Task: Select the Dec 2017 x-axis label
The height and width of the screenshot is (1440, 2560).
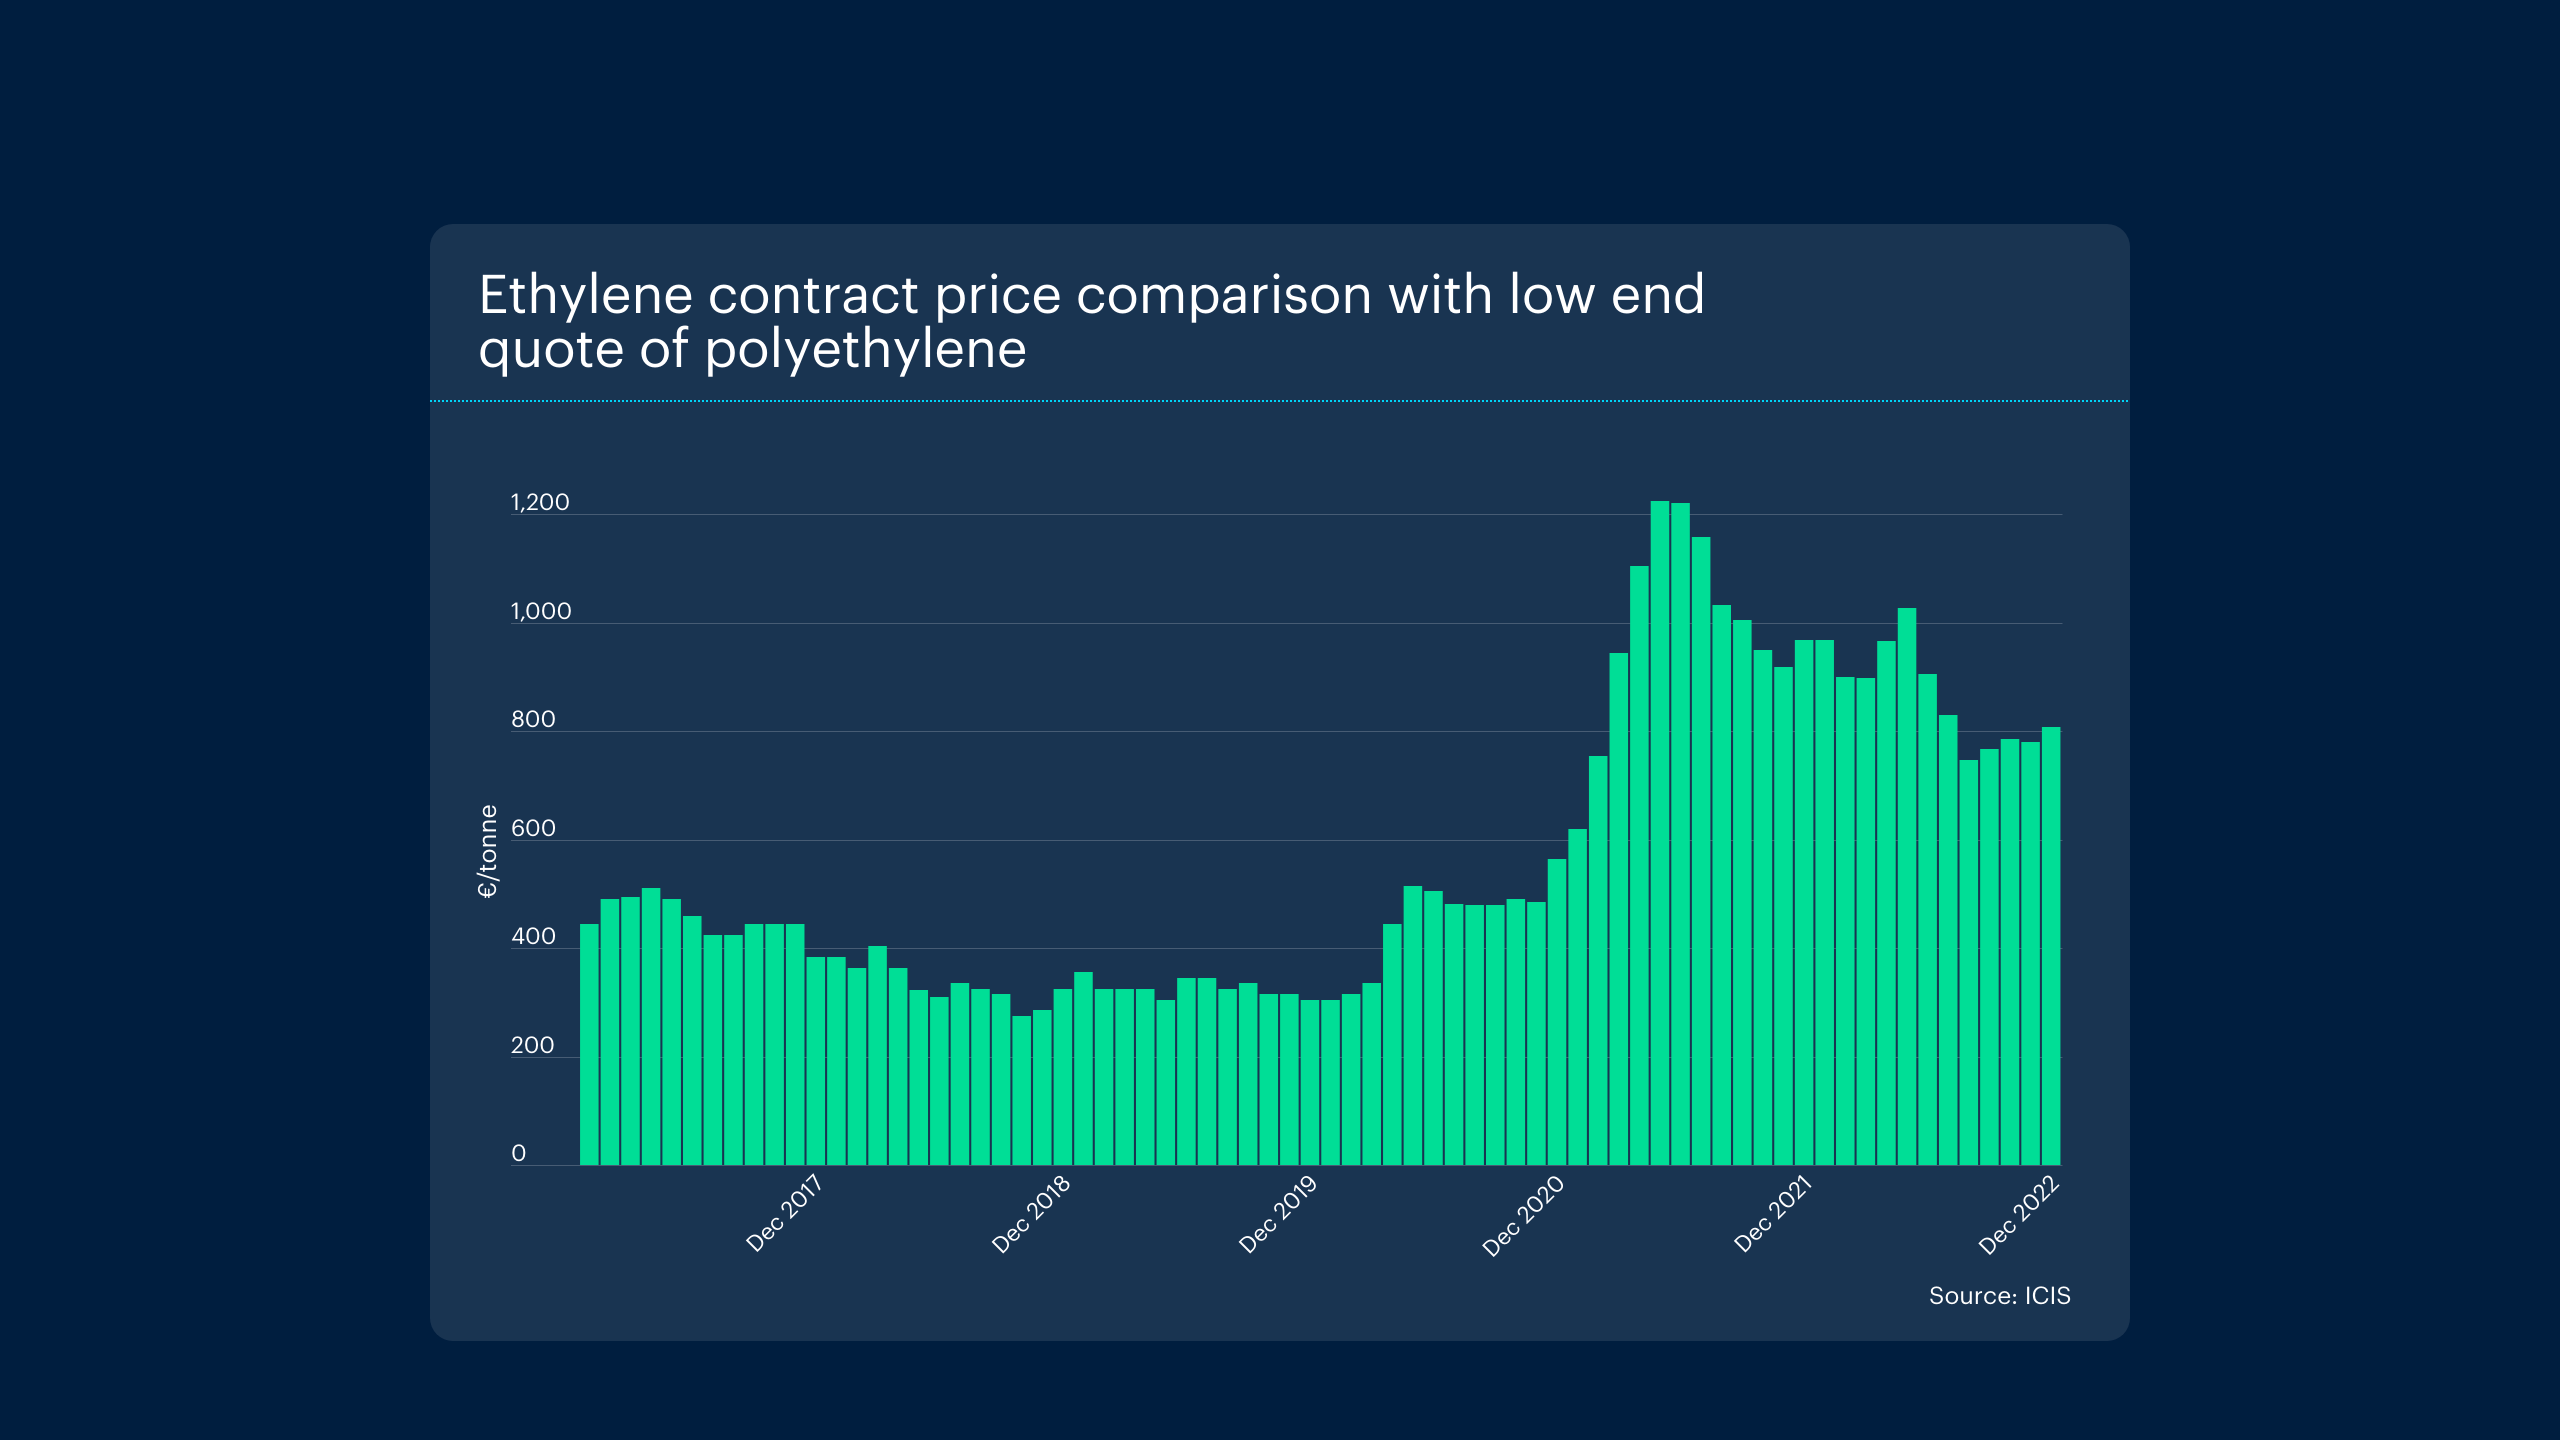Action: tap(784, 1213)
